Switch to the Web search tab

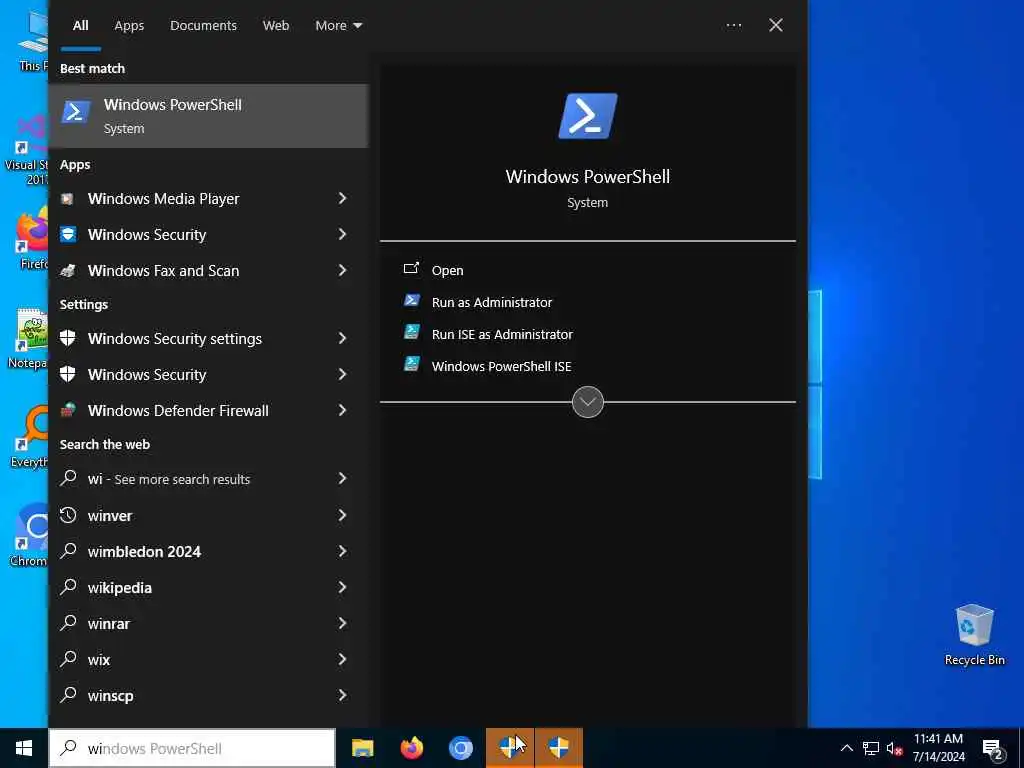point(276,25)
